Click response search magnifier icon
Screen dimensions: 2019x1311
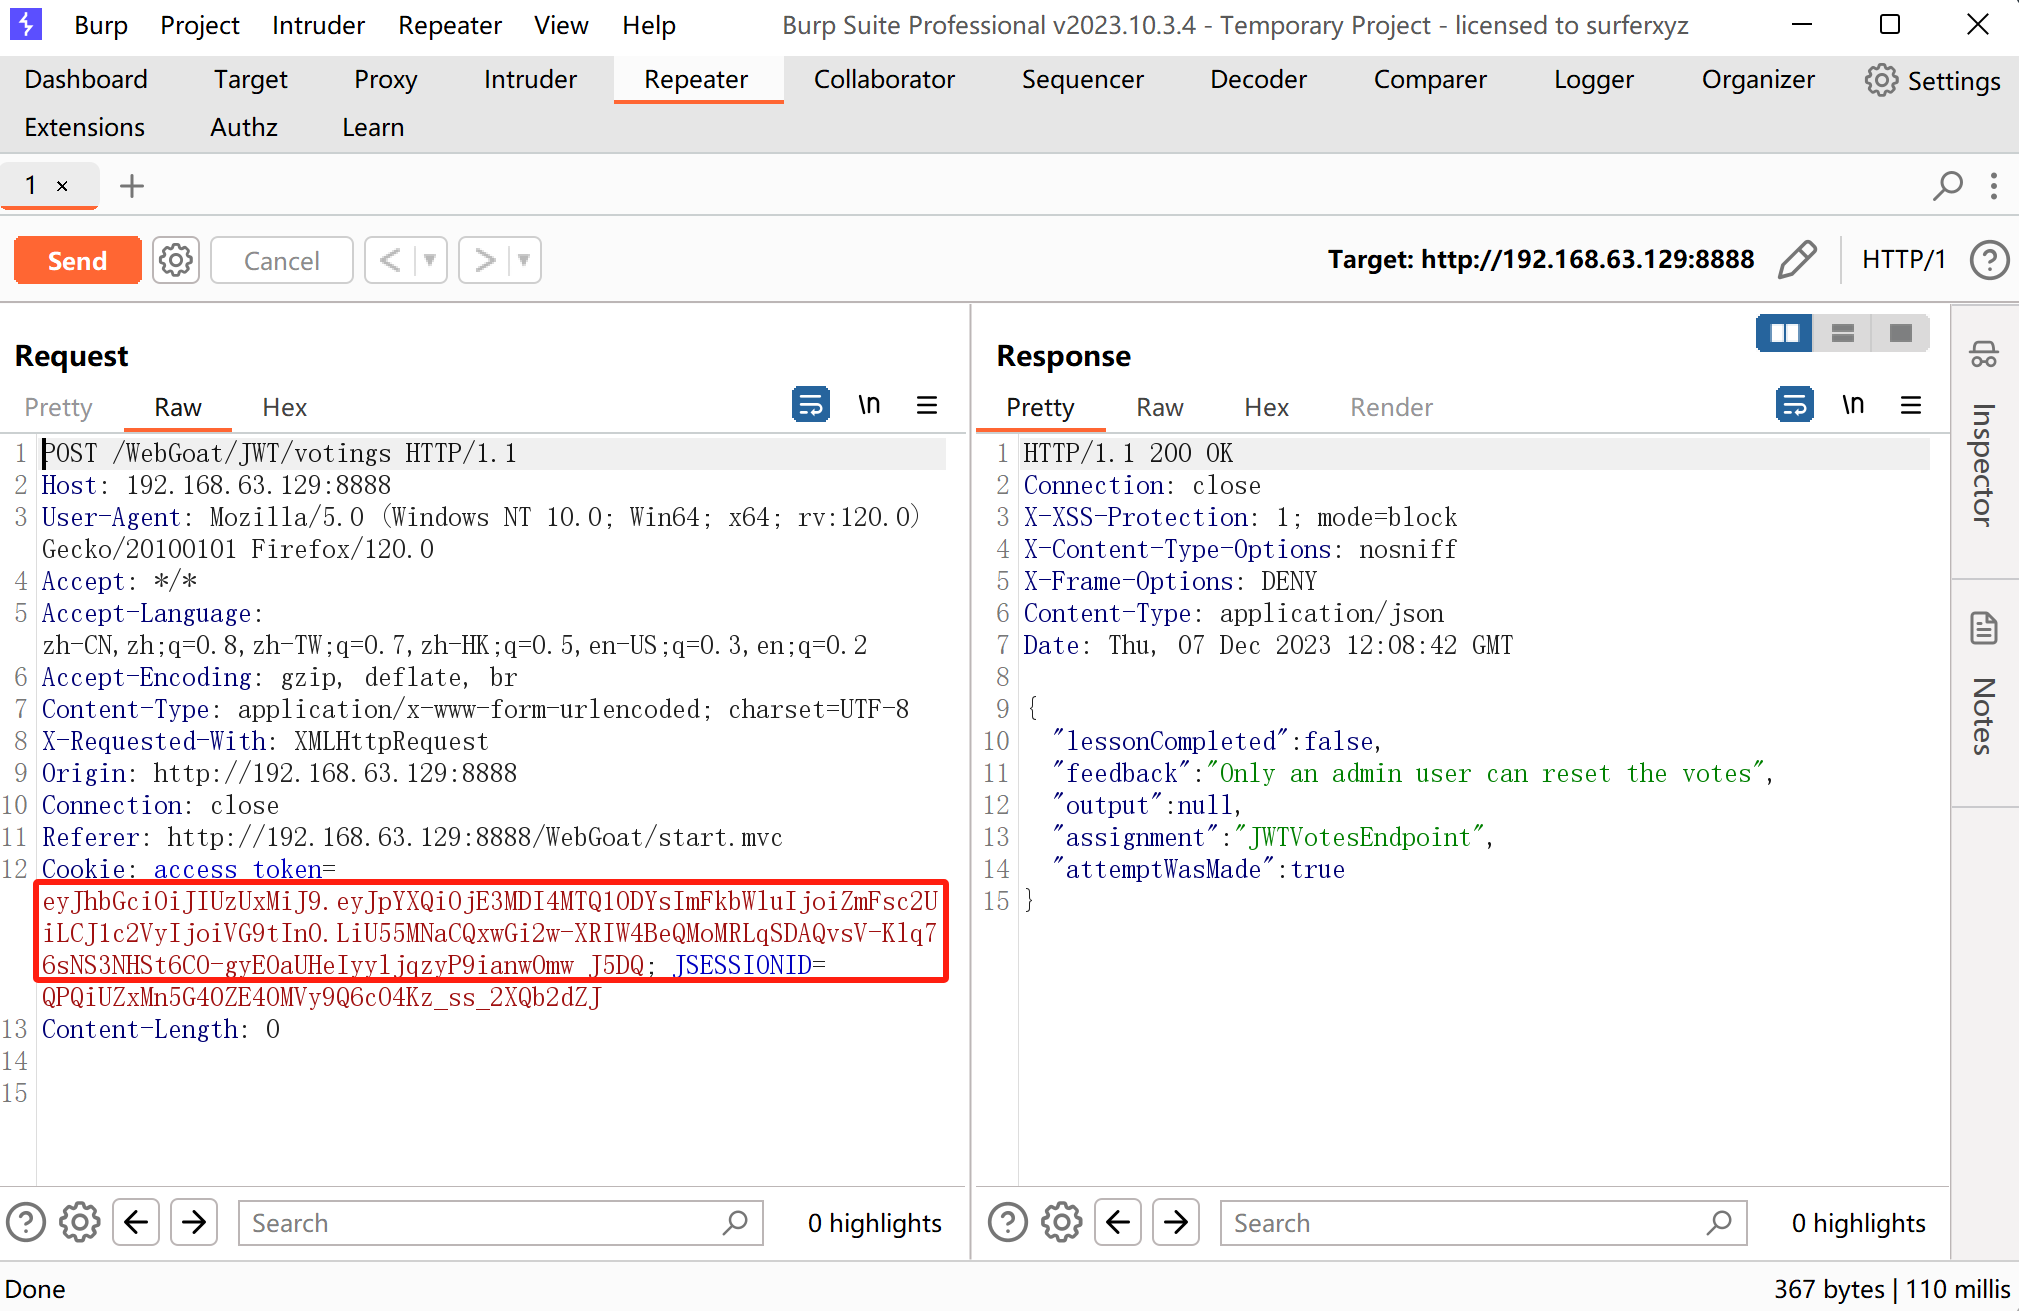tap(1719, 1222)
